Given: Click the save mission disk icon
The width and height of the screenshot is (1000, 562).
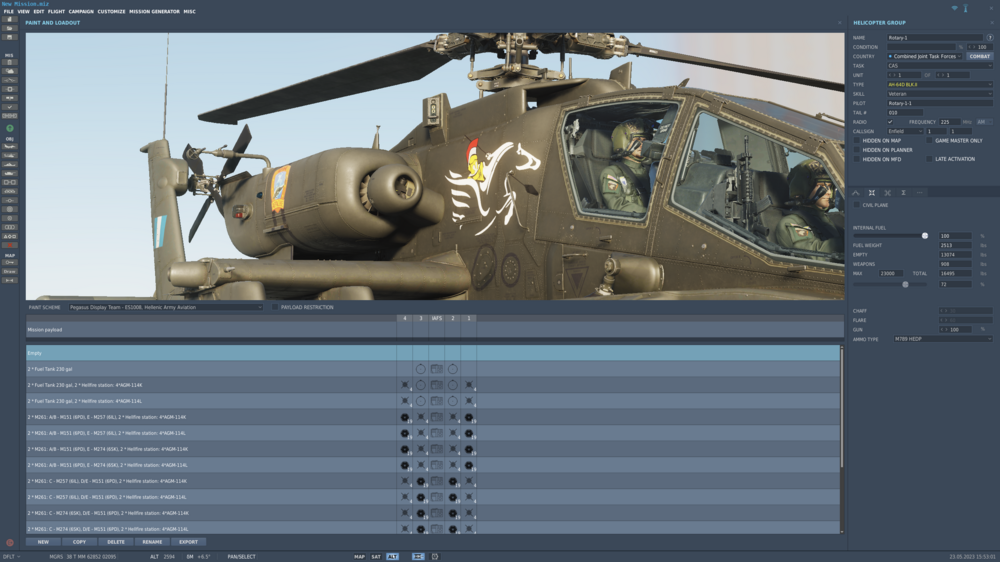Looking at the screenshot, I should click(10, 38).
